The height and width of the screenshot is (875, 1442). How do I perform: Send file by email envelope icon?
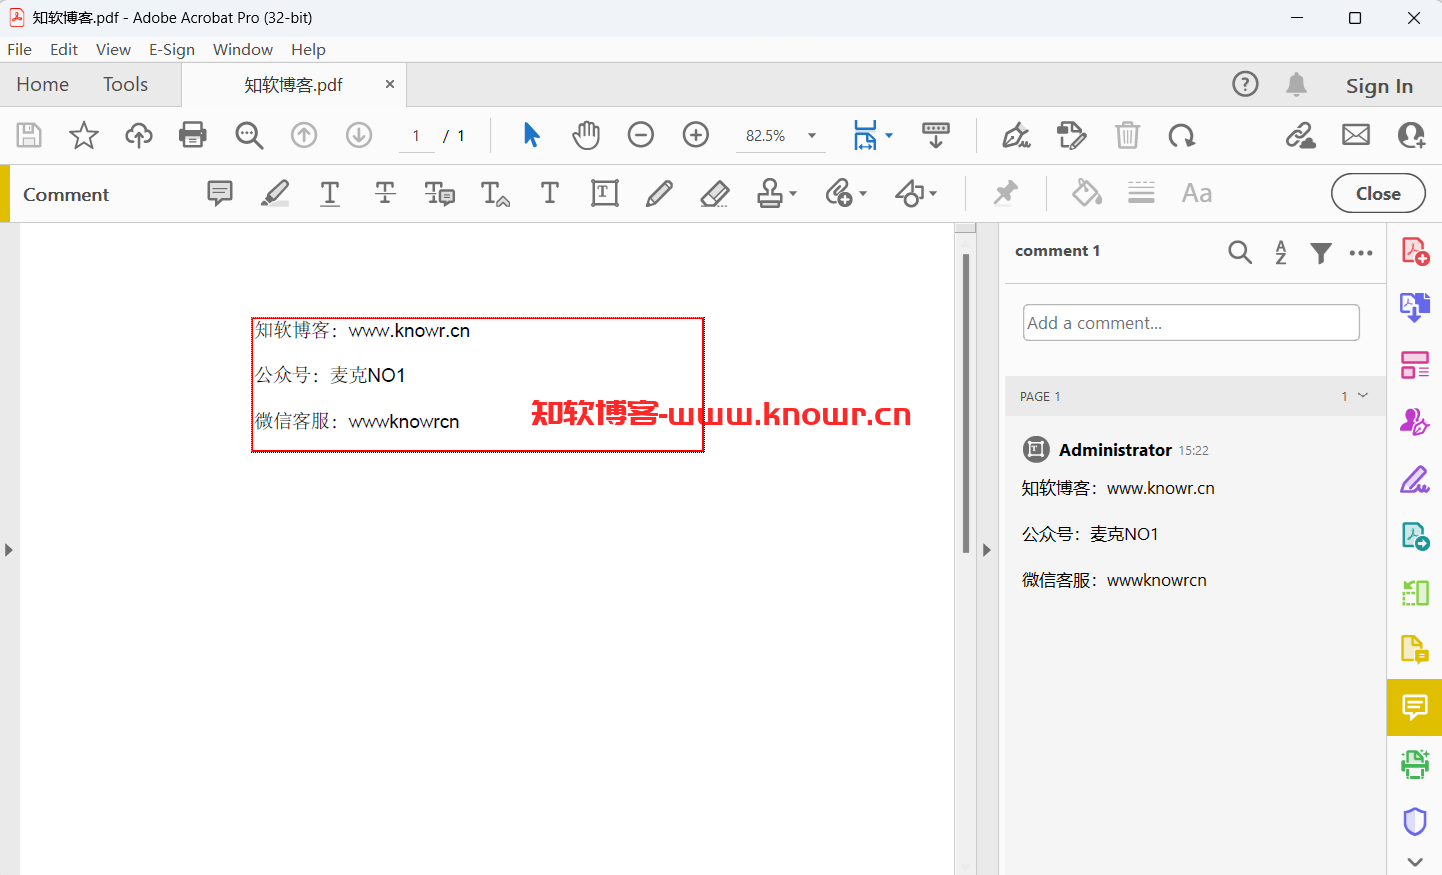click(x=1356, y=135)
